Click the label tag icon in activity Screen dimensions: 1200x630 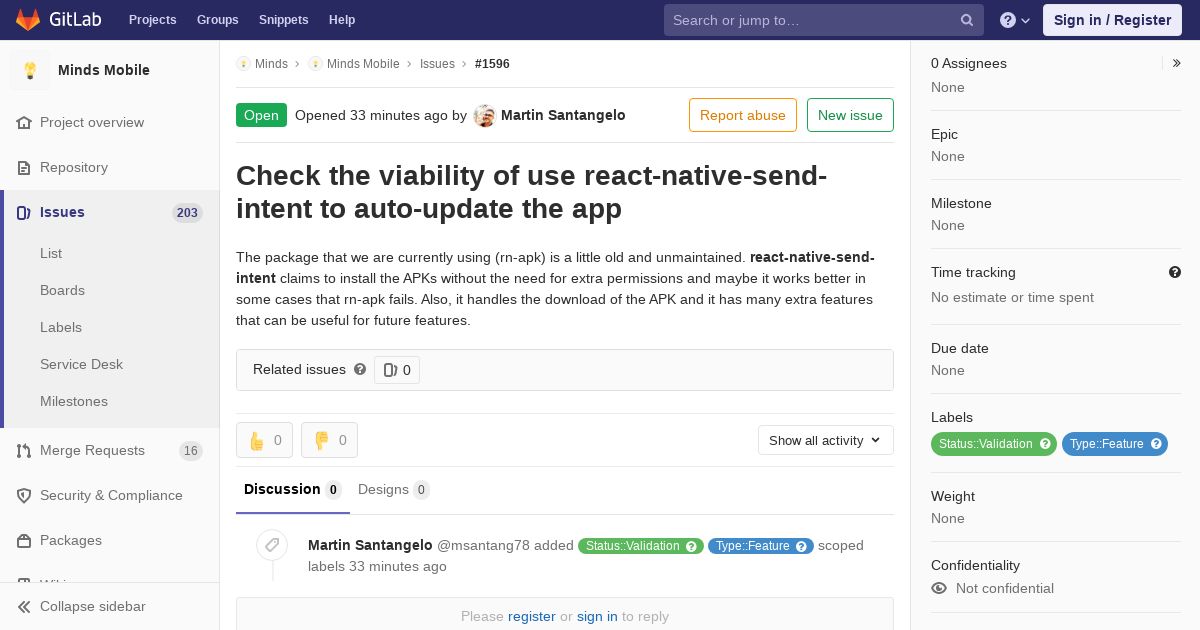[x=272, y=545]
